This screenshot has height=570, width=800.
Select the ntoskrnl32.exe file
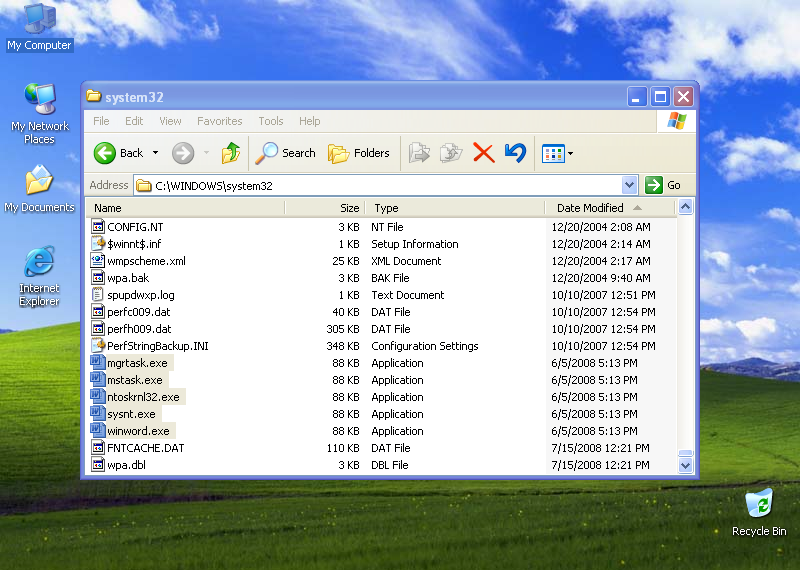pyautogui.click(x=143, y=397)
